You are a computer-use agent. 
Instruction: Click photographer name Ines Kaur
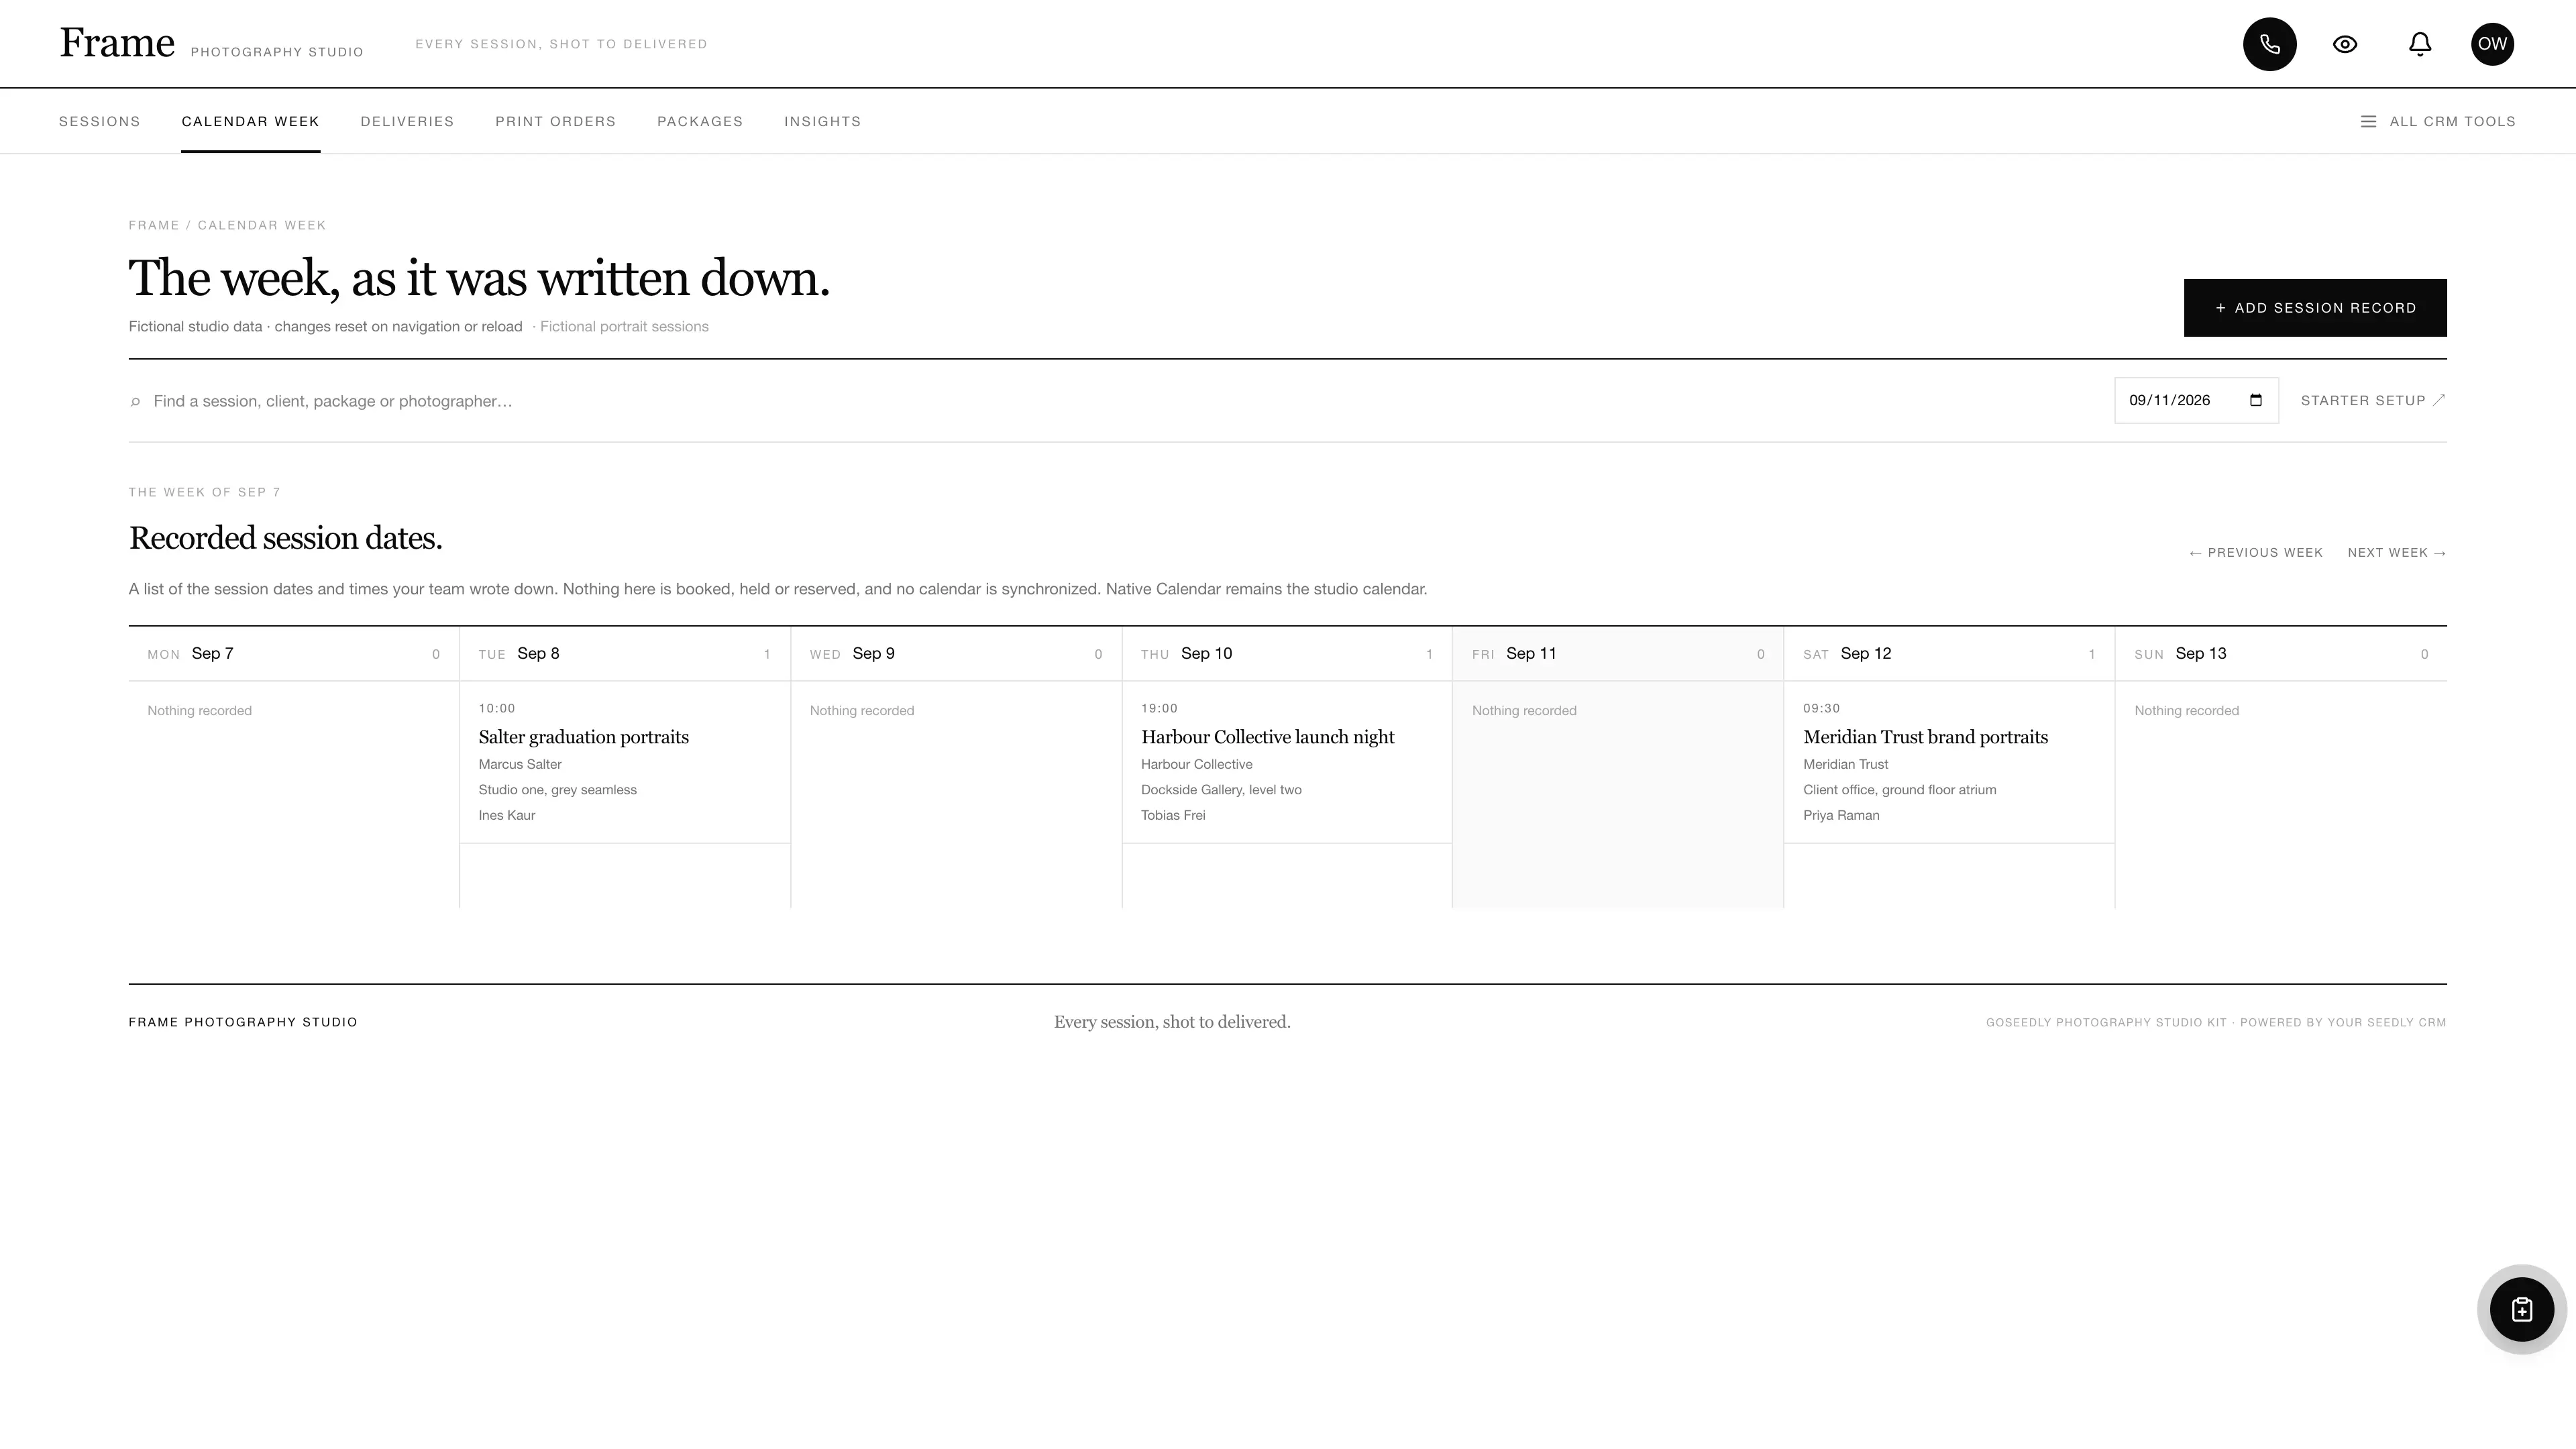click(507, 815)
